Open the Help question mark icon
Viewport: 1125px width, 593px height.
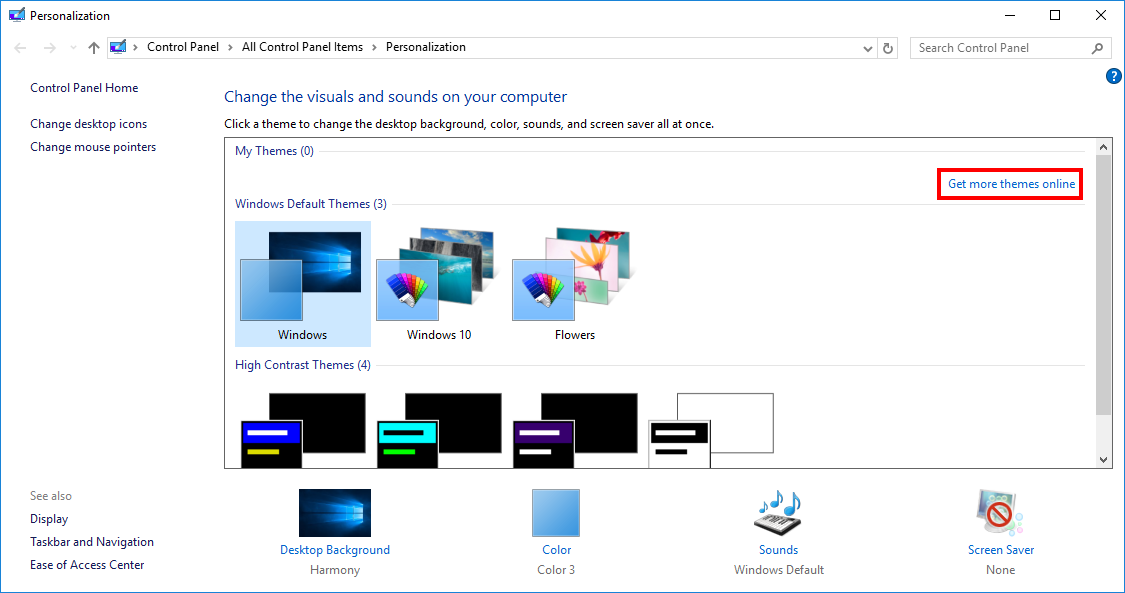tap(1114, 76)
